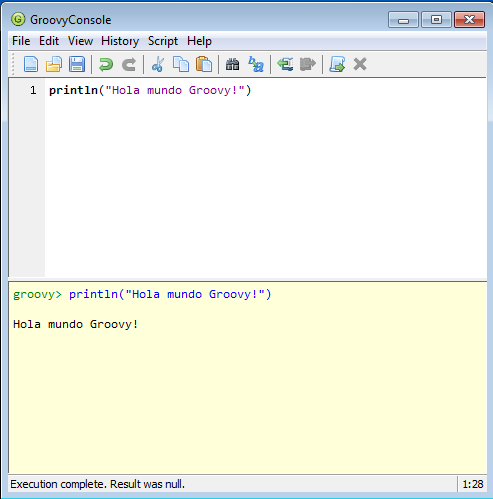Click the 1:28 cursor position indicator
Image resolution: width=493 pixels, height=499 pixels.
tap(473, 484)
